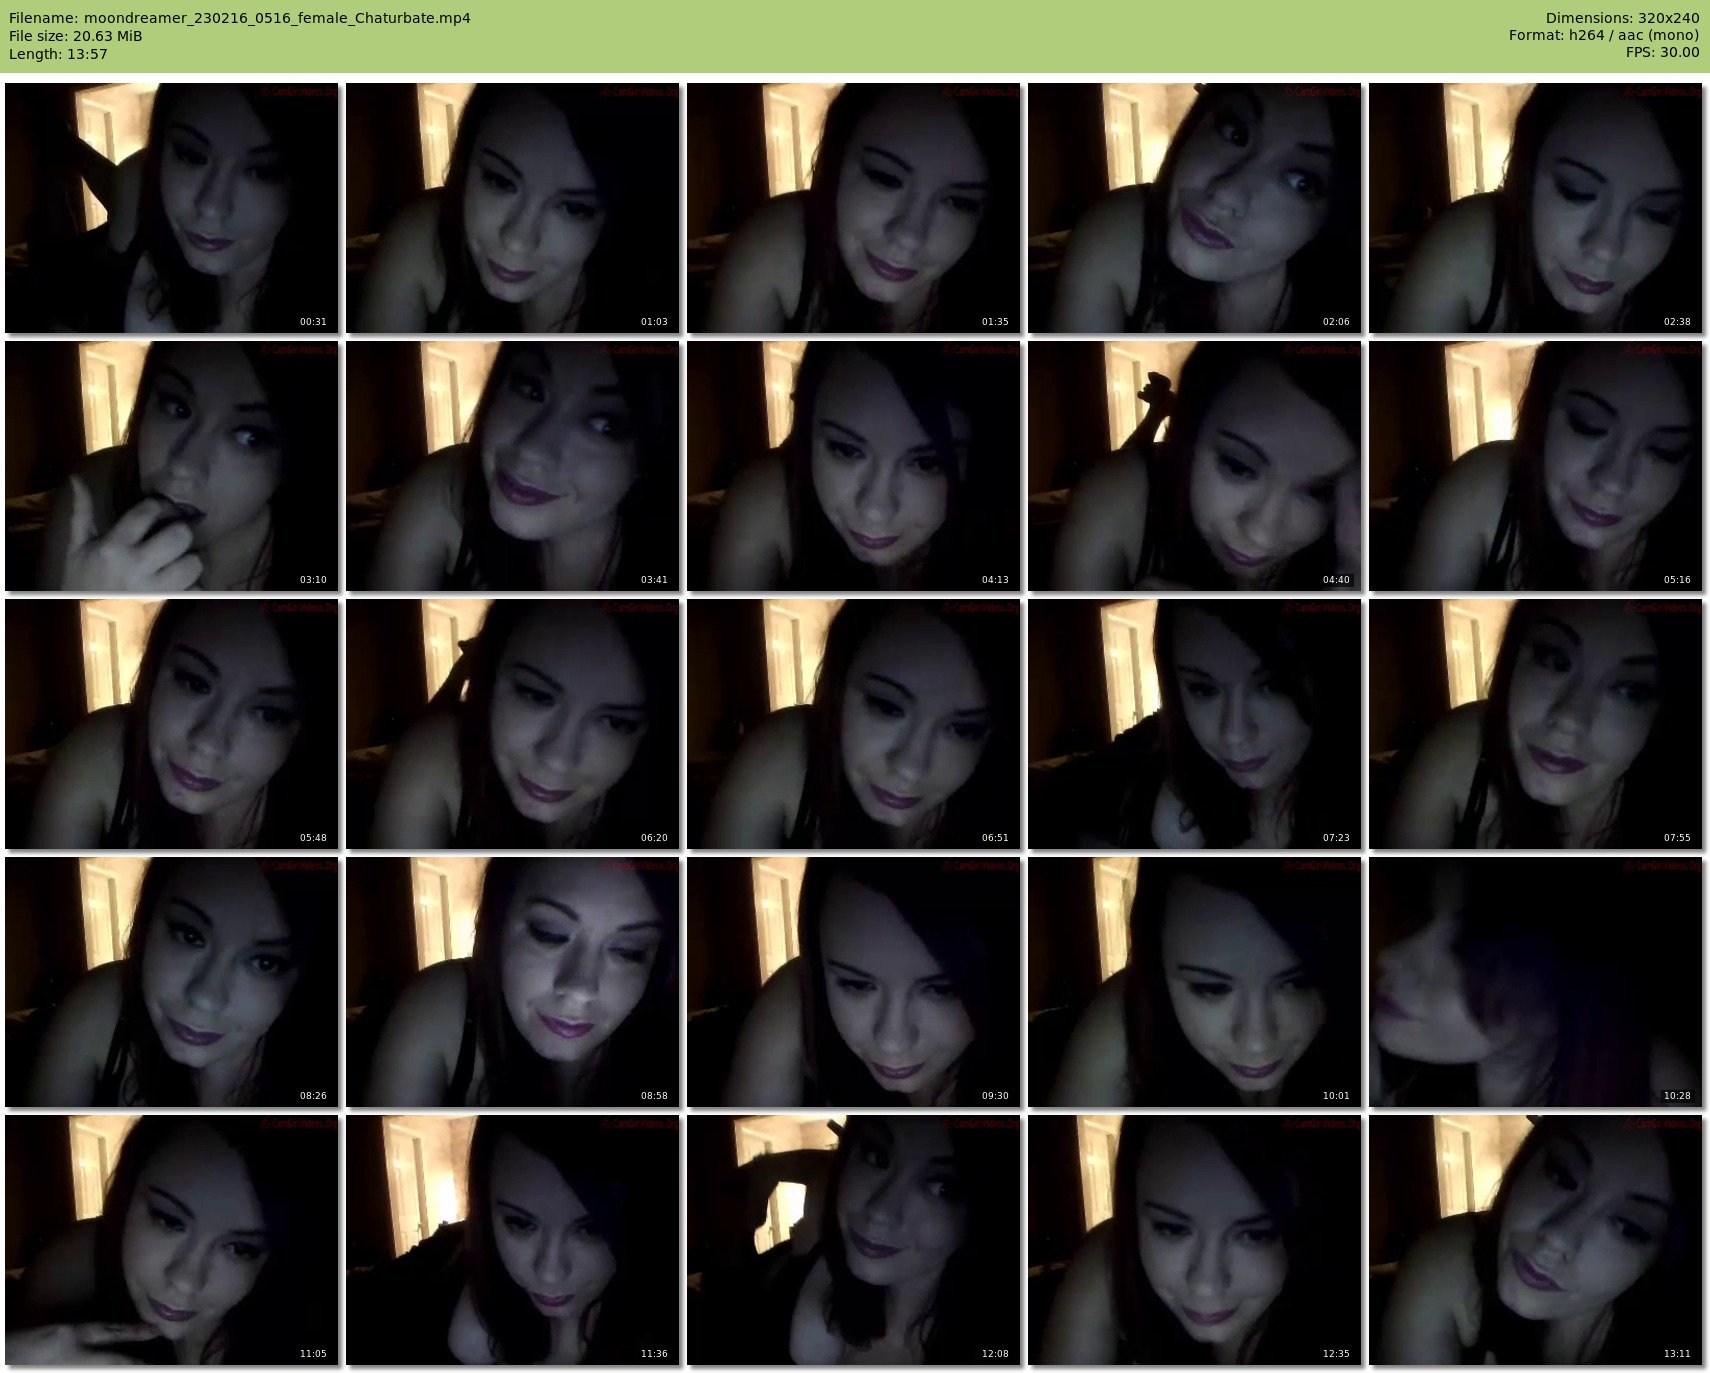This screenshot has width=1710, height=1373.
Task: Click the thumbnail timestamped 00:31
Action: tap(172, 208)
